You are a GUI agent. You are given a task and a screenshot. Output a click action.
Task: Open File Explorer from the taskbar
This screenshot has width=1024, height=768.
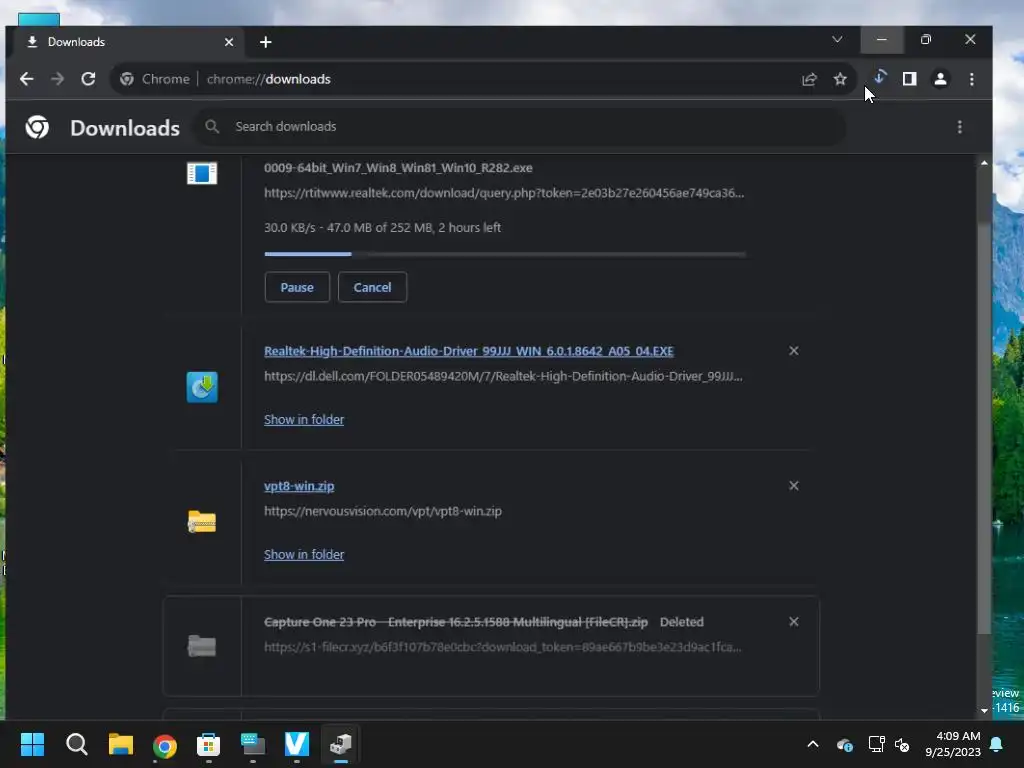[x=121, y=744]
